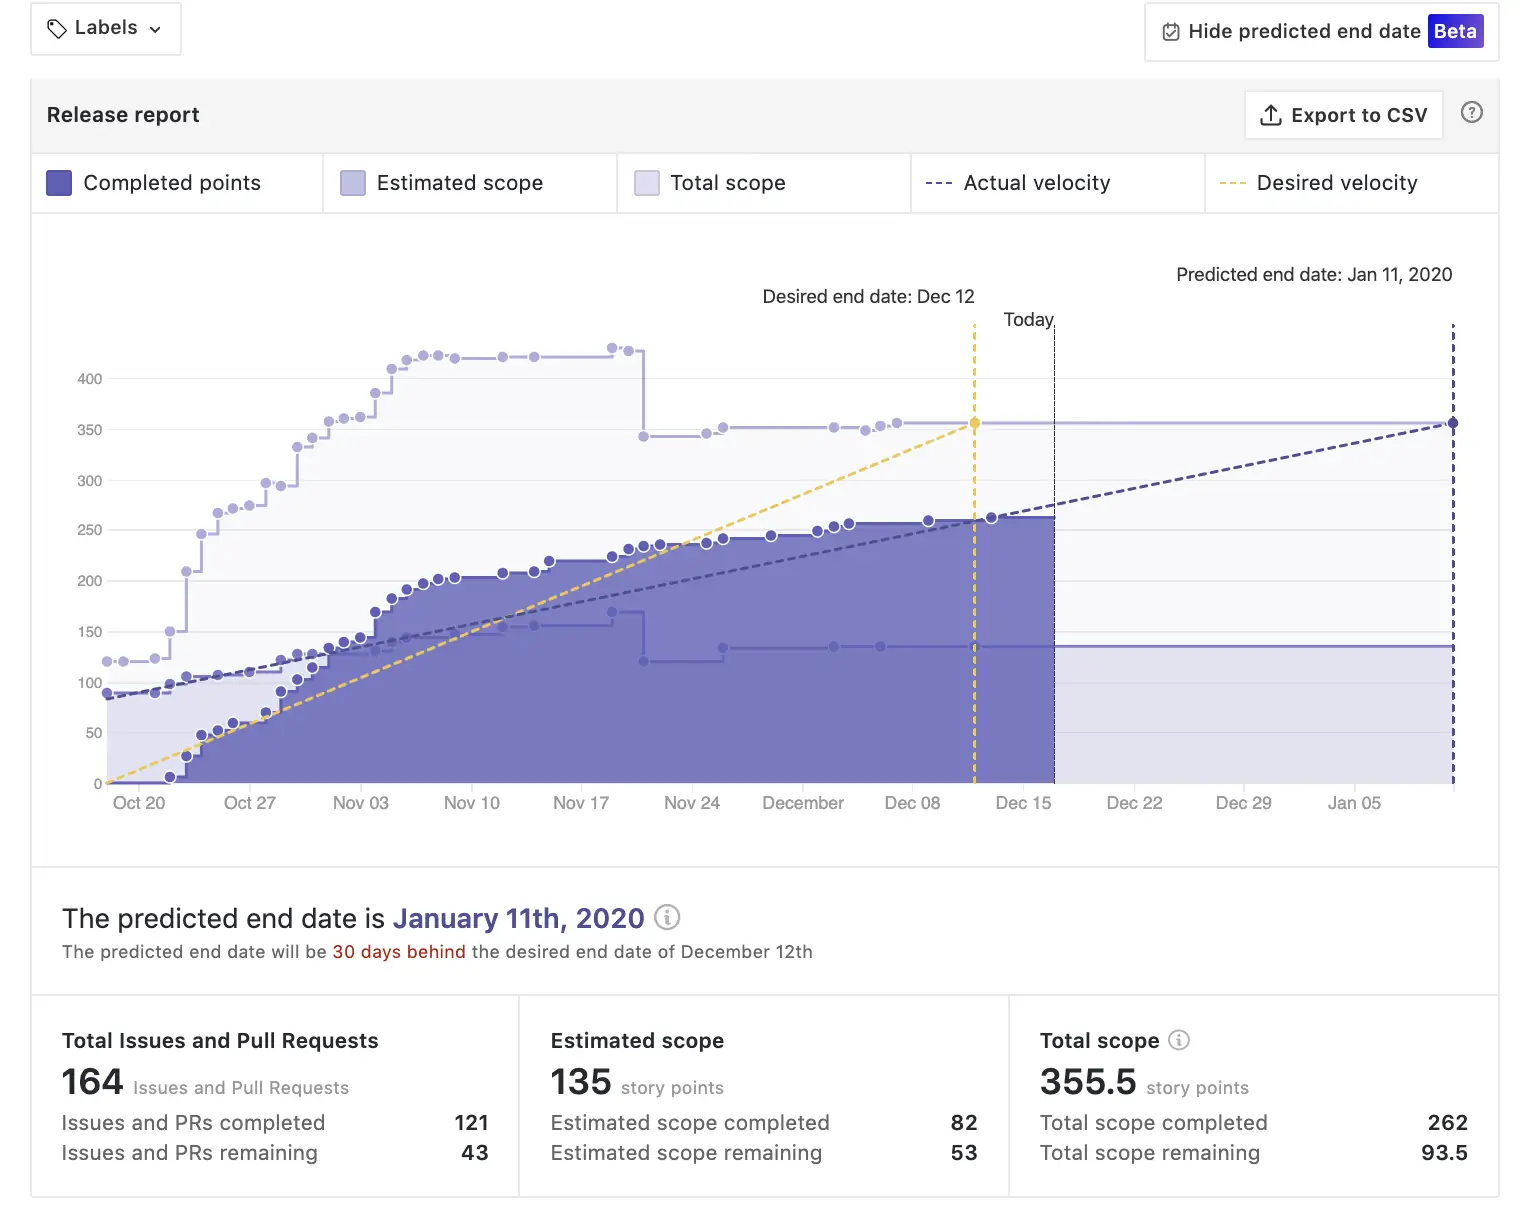Click 'Total scope completed' row
Screen dimensions: 1520x1210
(x=1254, y=1123)
